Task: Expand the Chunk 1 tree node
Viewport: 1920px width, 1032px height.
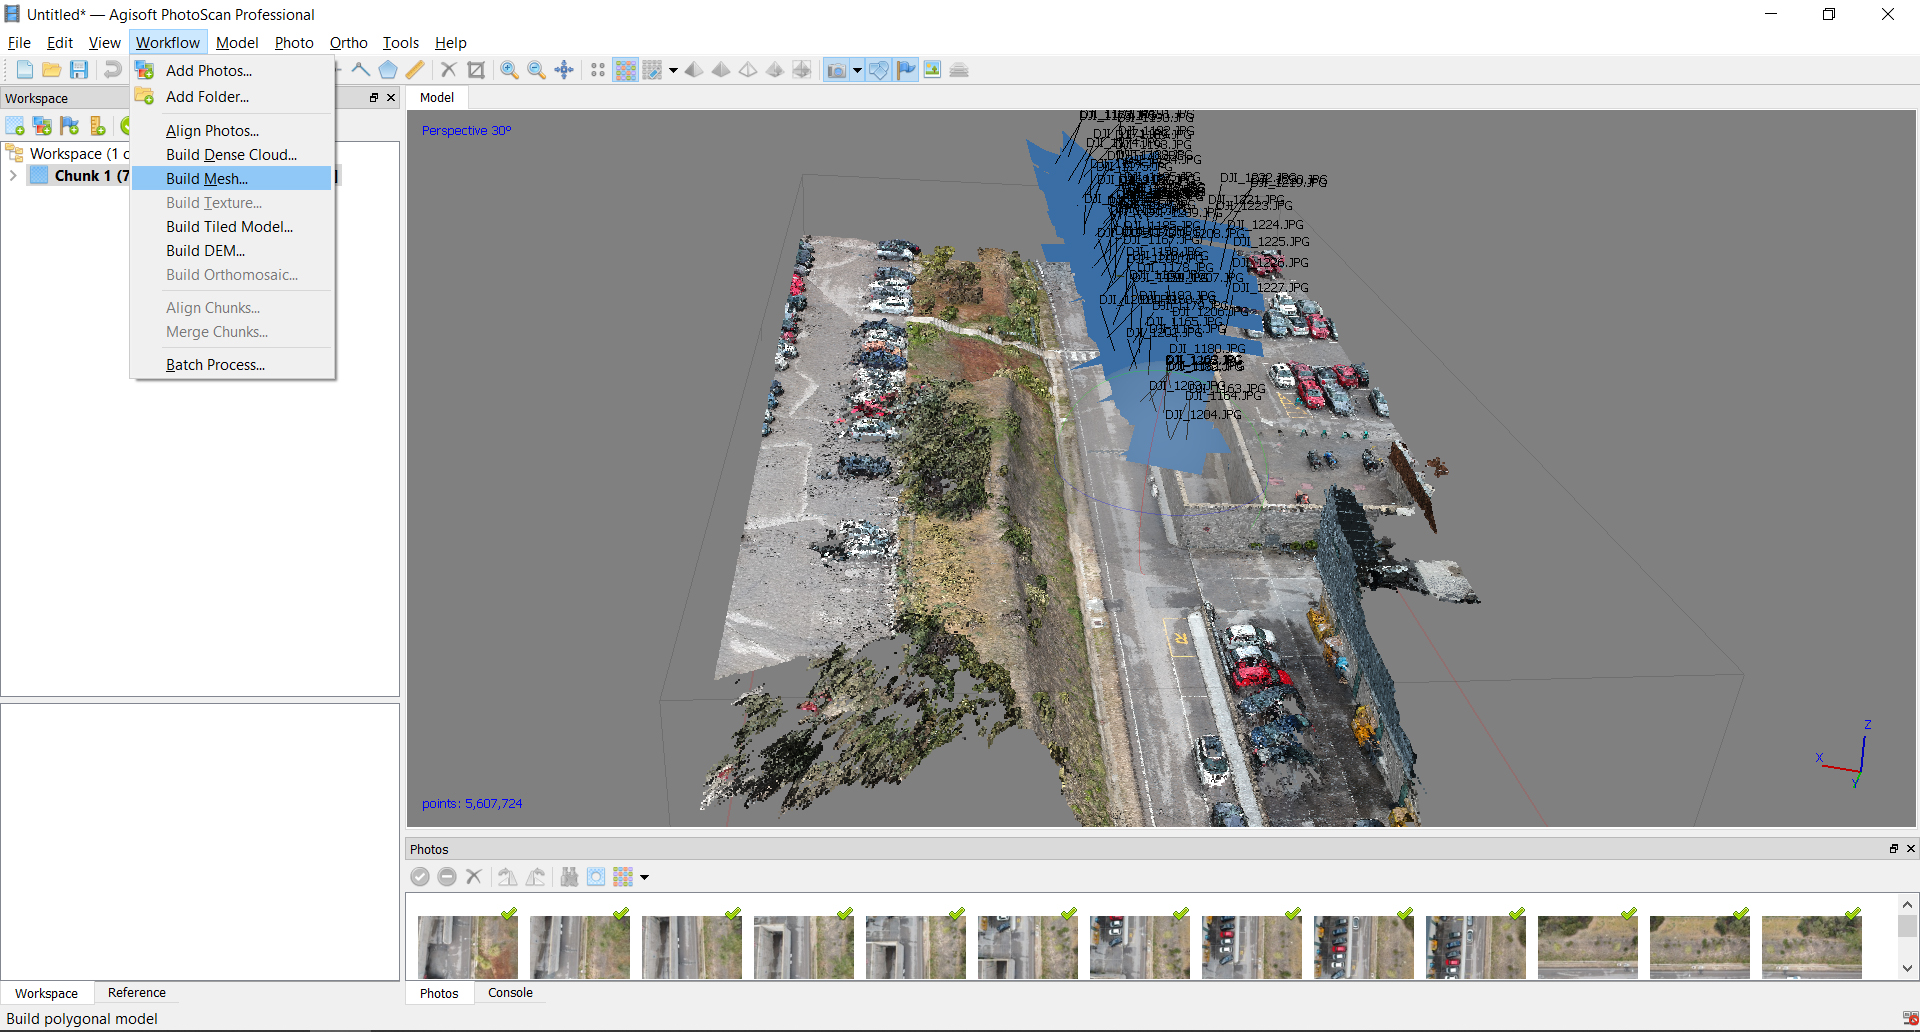Action: click(13, 176)
